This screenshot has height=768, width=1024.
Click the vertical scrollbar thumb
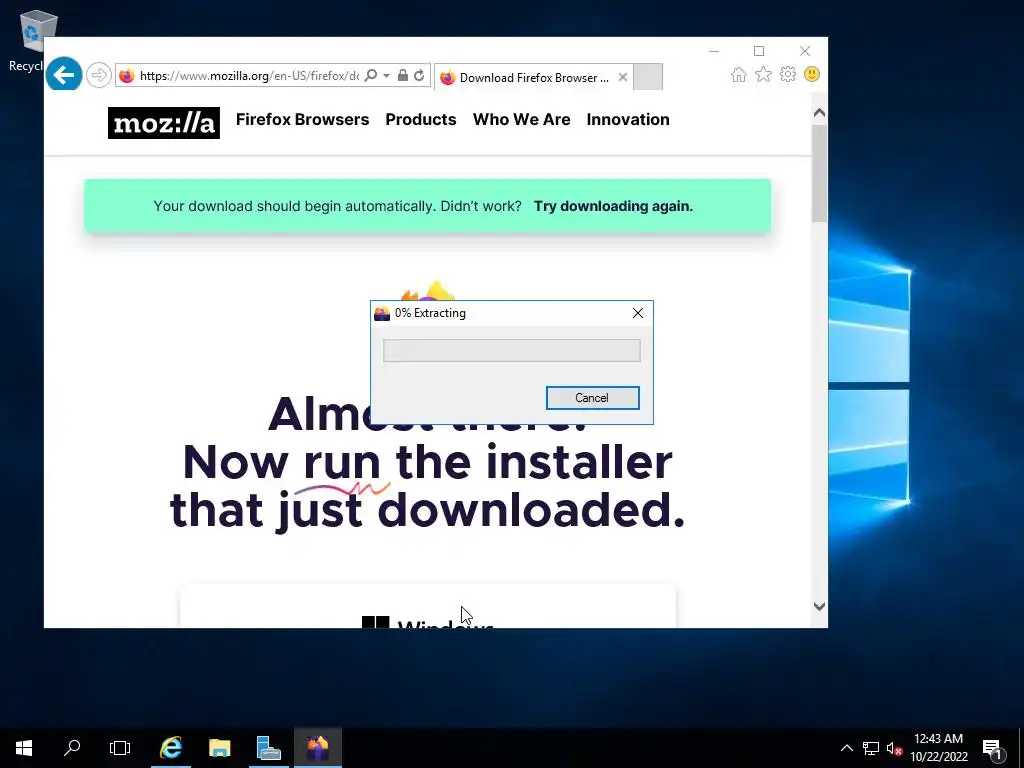tap(820, 173)
